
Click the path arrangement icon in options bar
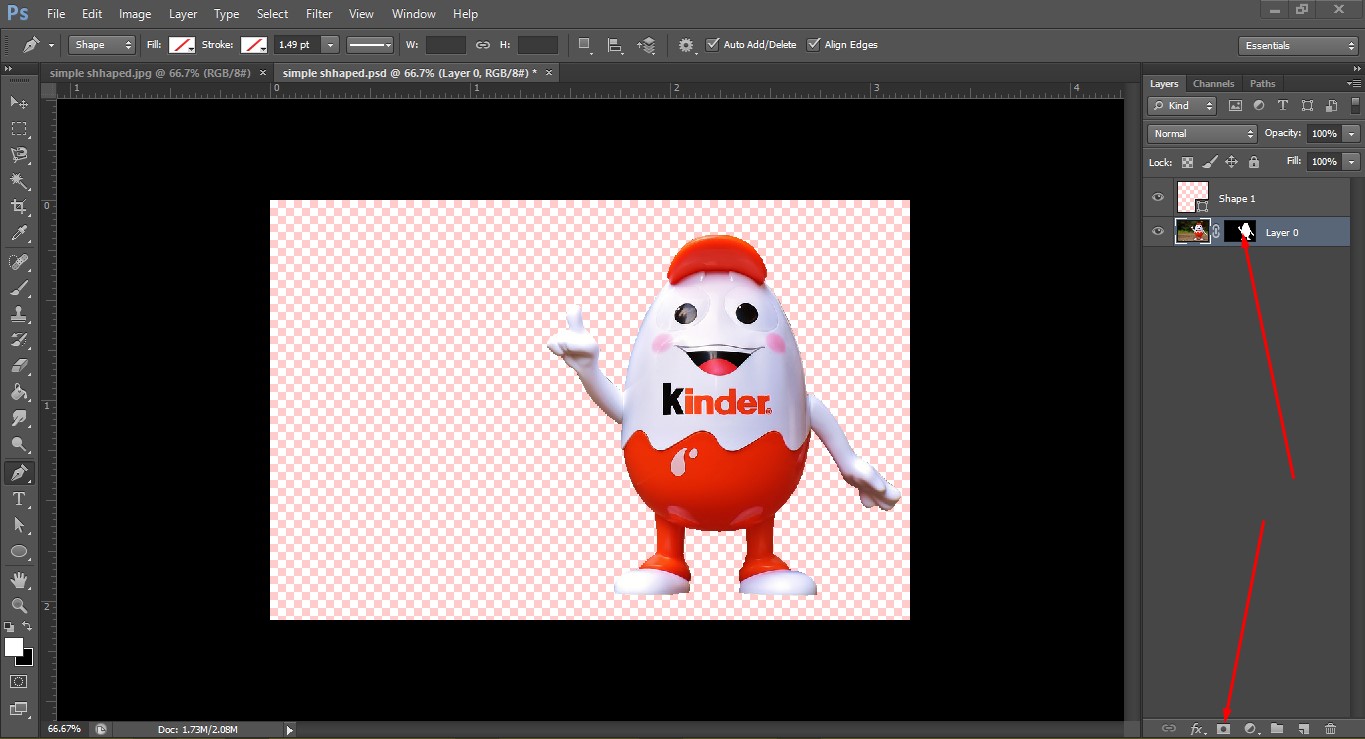click(x=647, y=45)
